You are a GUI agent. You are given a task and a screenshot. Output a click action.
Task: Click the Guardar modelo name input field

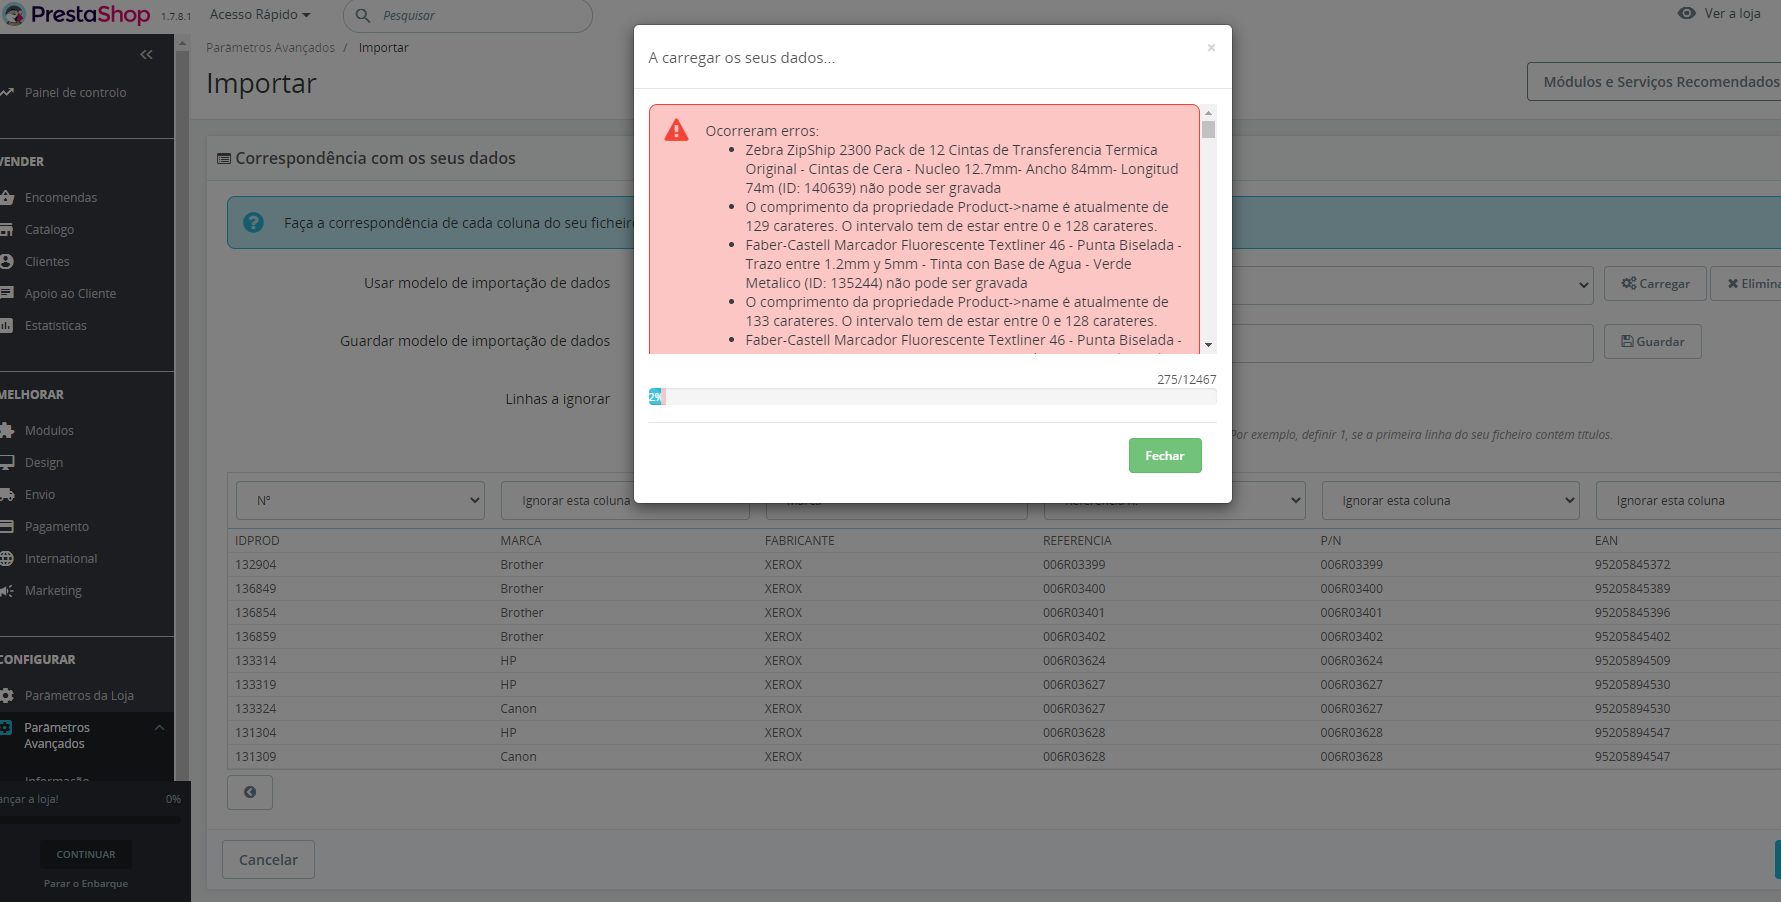(1412, 342)
